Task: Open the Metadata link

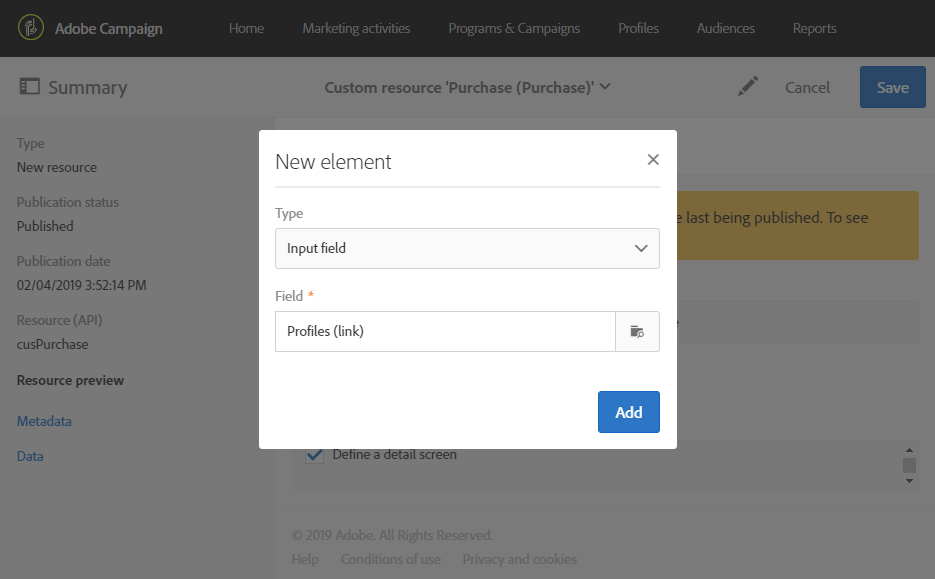Action: click(x=44, y=421)
